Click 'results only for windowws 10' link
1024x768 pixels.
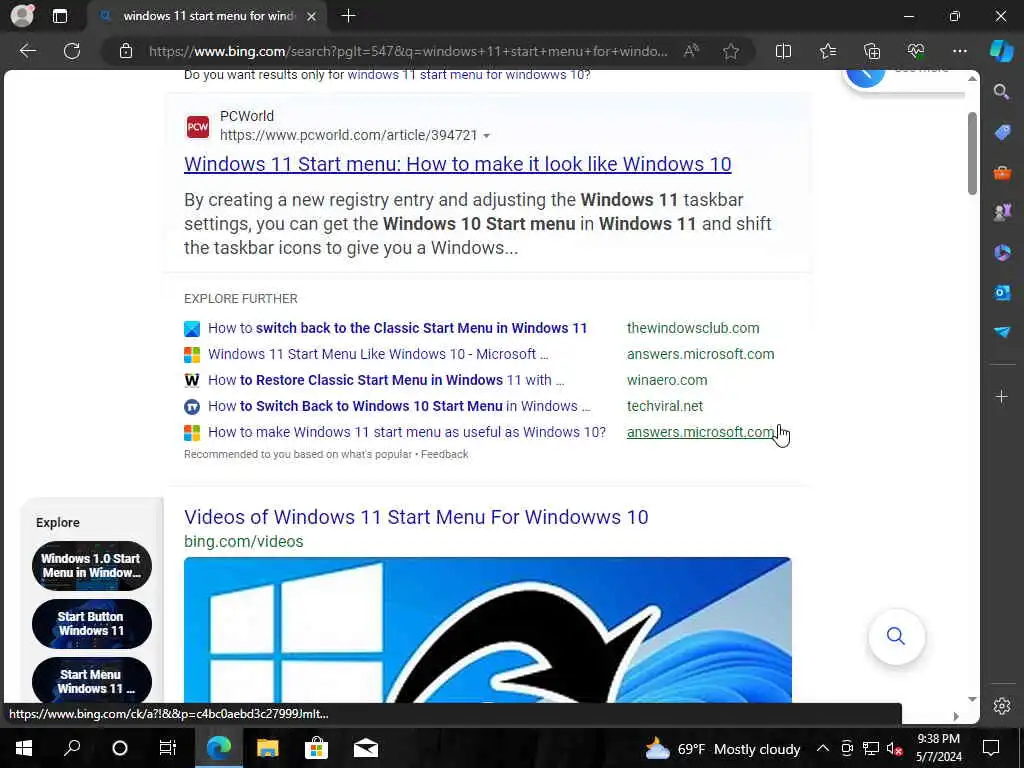coord(469,74)
